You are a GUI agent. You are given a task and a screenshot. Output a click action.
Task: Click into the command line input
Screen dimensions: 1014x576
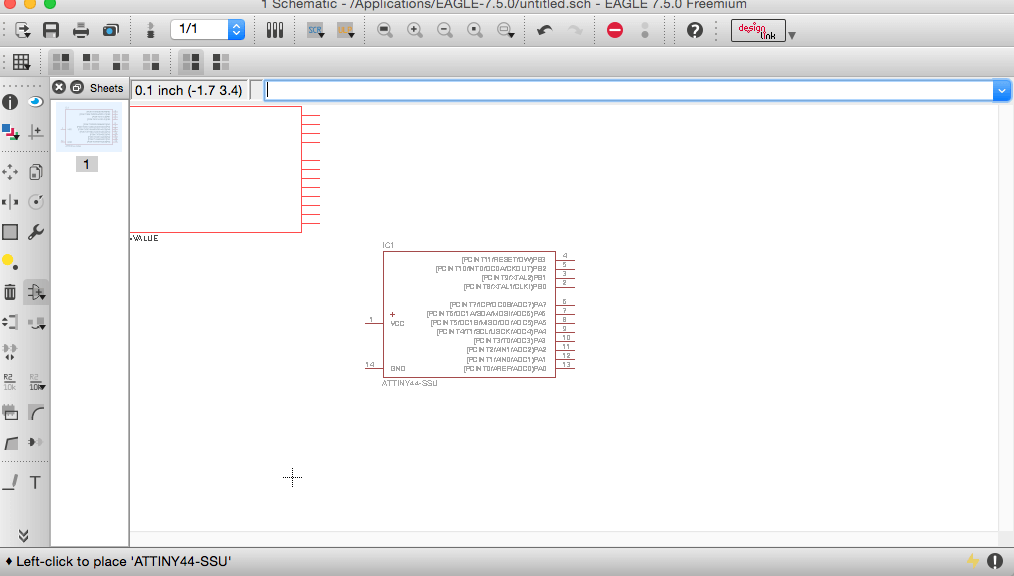pyautogui.click(x=628, y=91)
